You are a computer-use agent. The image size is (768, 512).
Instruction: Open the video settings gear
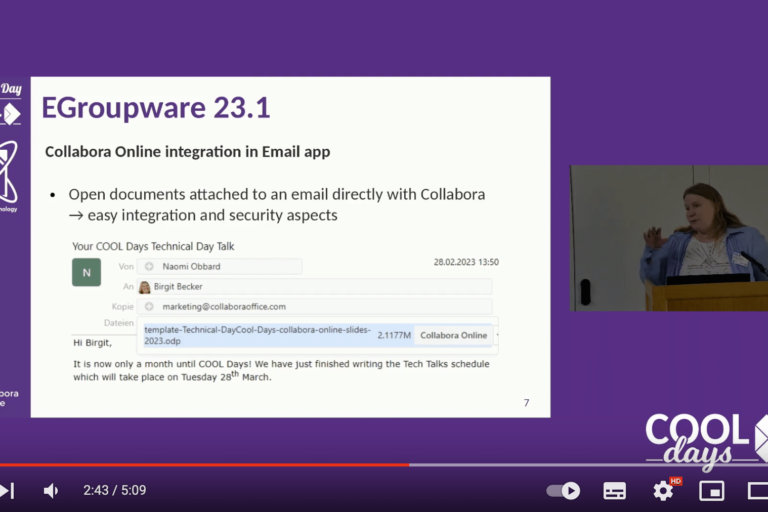click(664, 490)
